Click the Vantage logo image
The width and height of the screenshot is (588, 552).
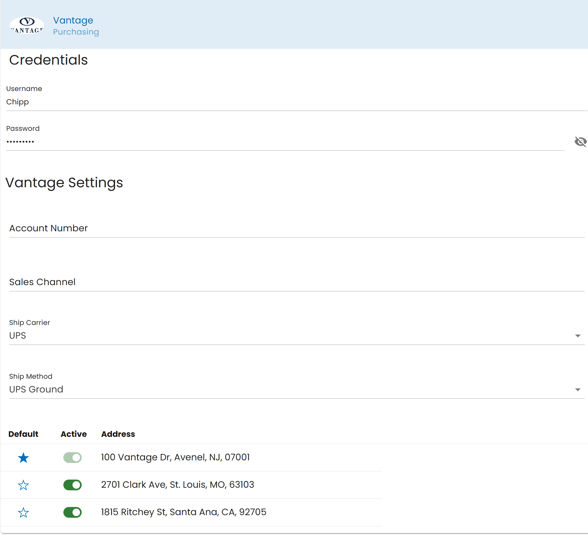27,26
